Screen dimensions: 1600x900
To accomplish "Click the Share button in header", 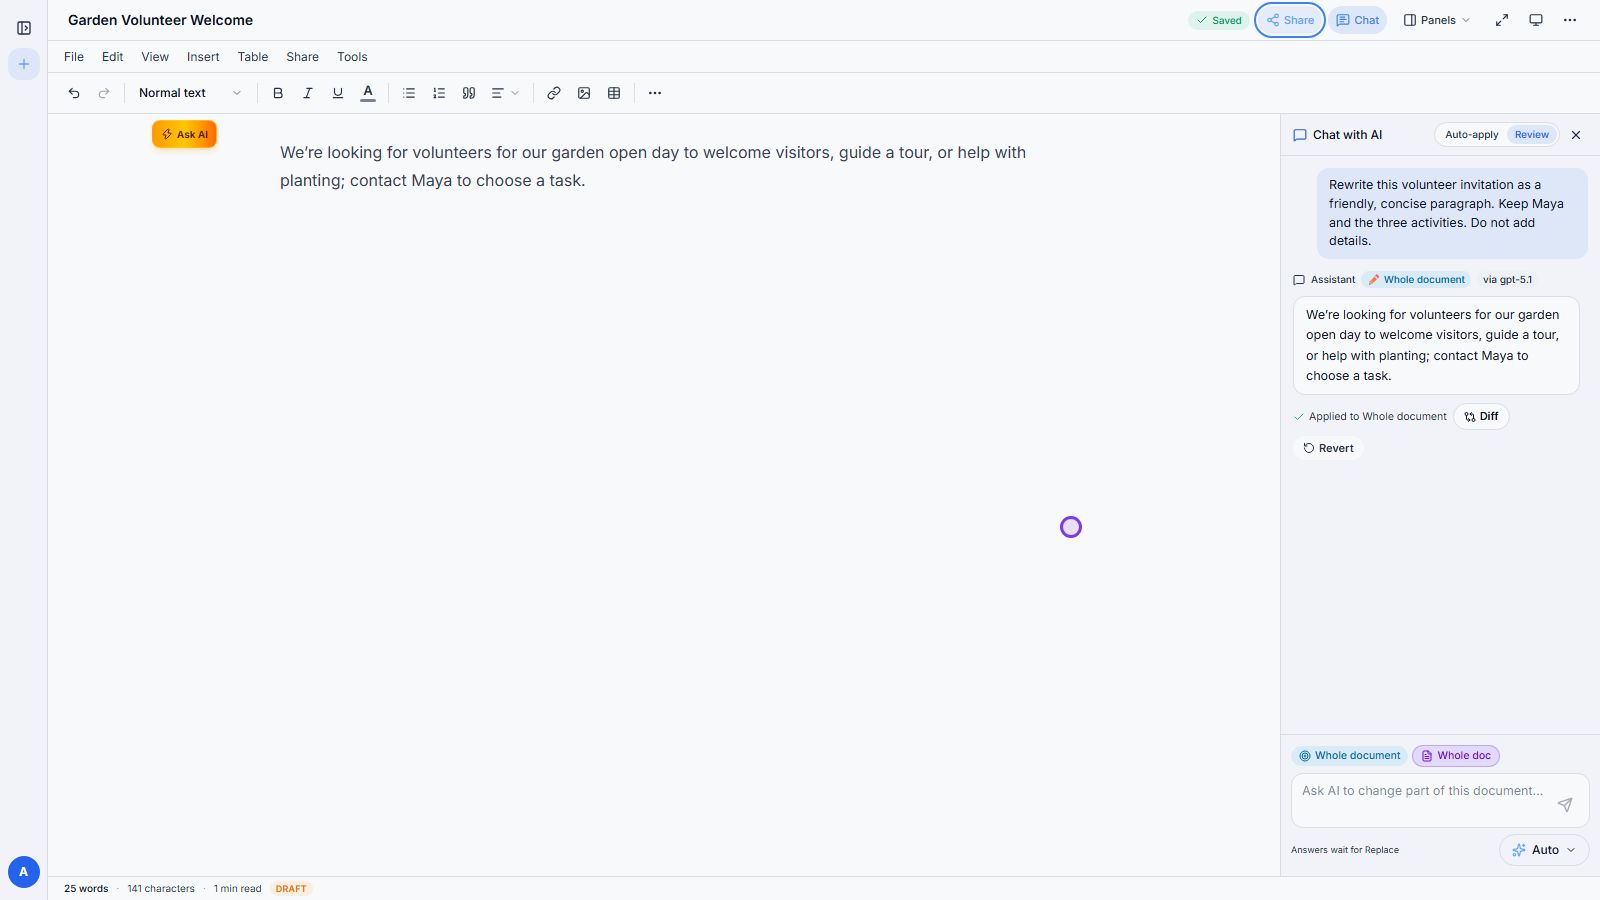I will (1290, 20).
